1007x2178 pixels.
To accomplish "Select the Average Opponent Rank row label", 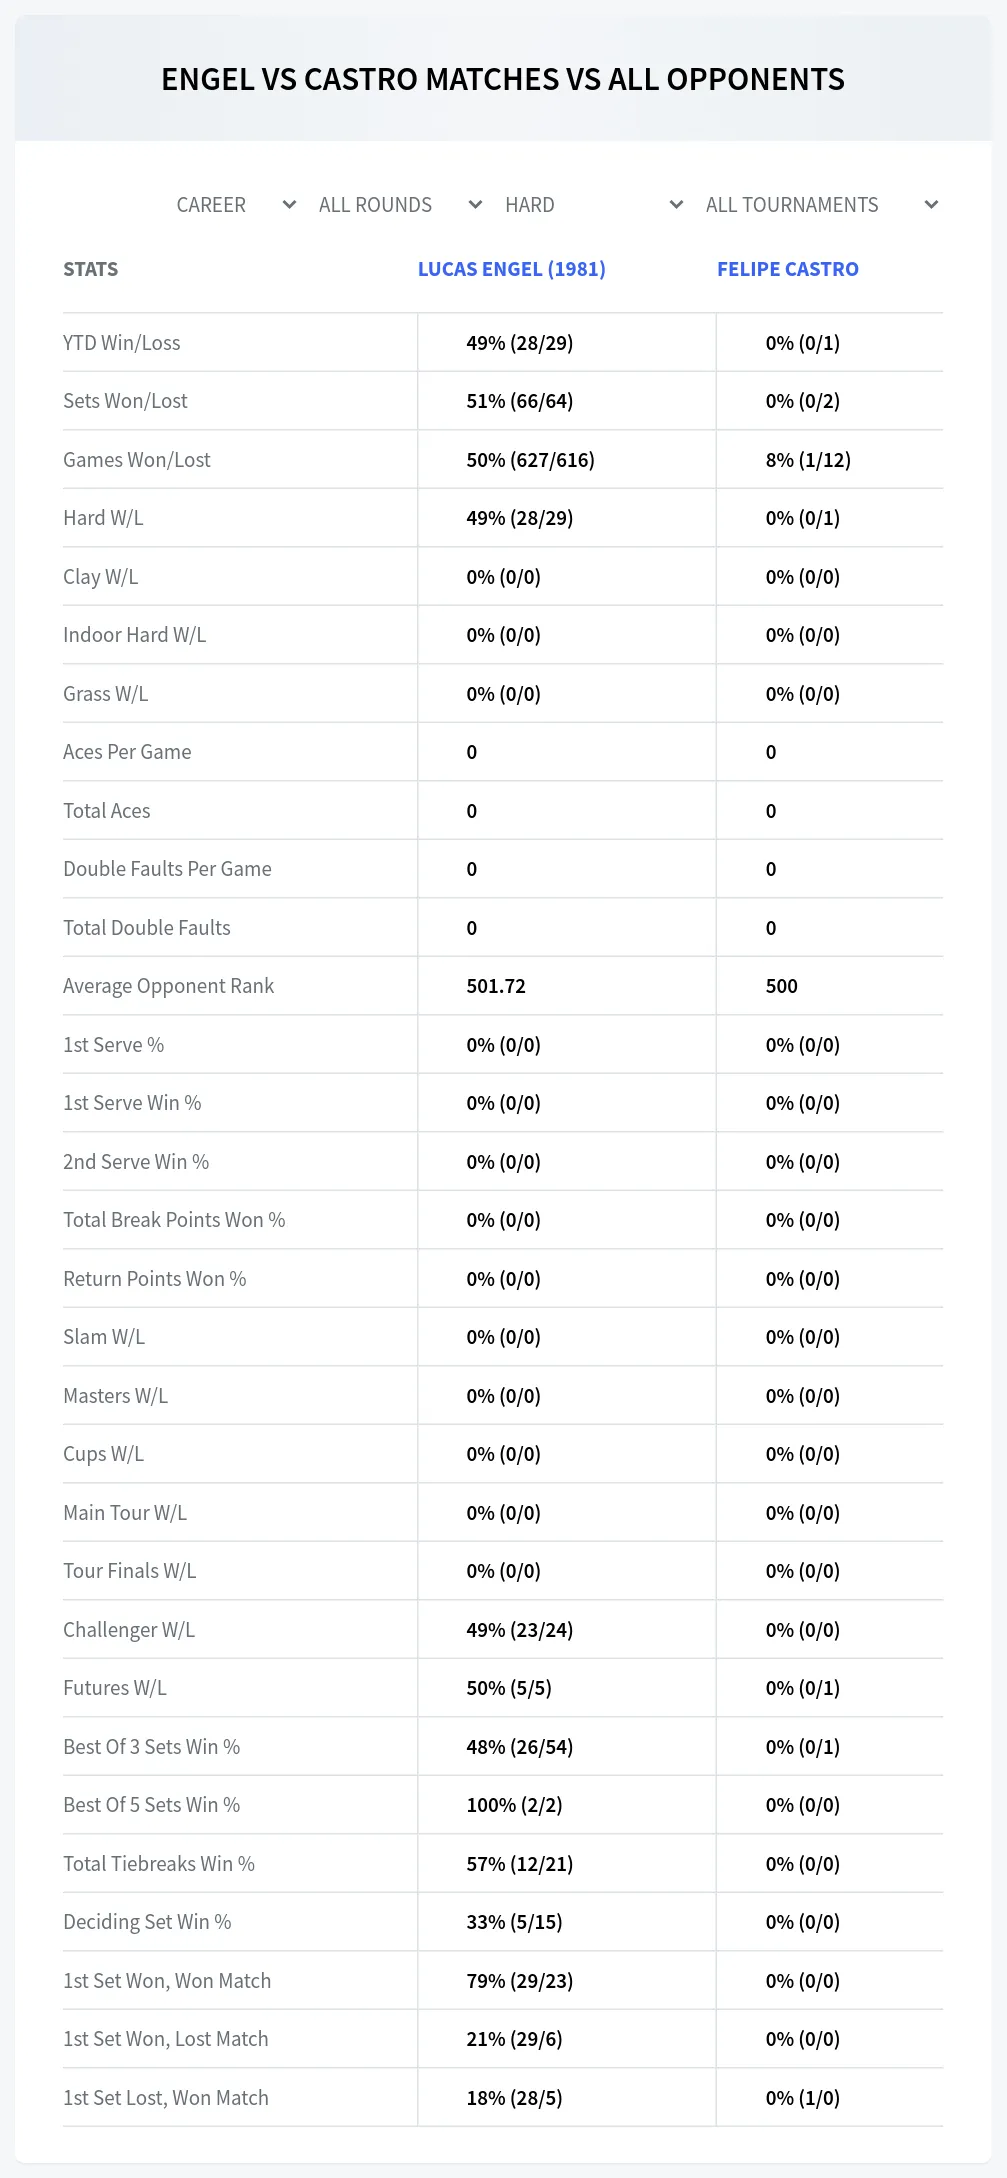I will coord(168,986).
